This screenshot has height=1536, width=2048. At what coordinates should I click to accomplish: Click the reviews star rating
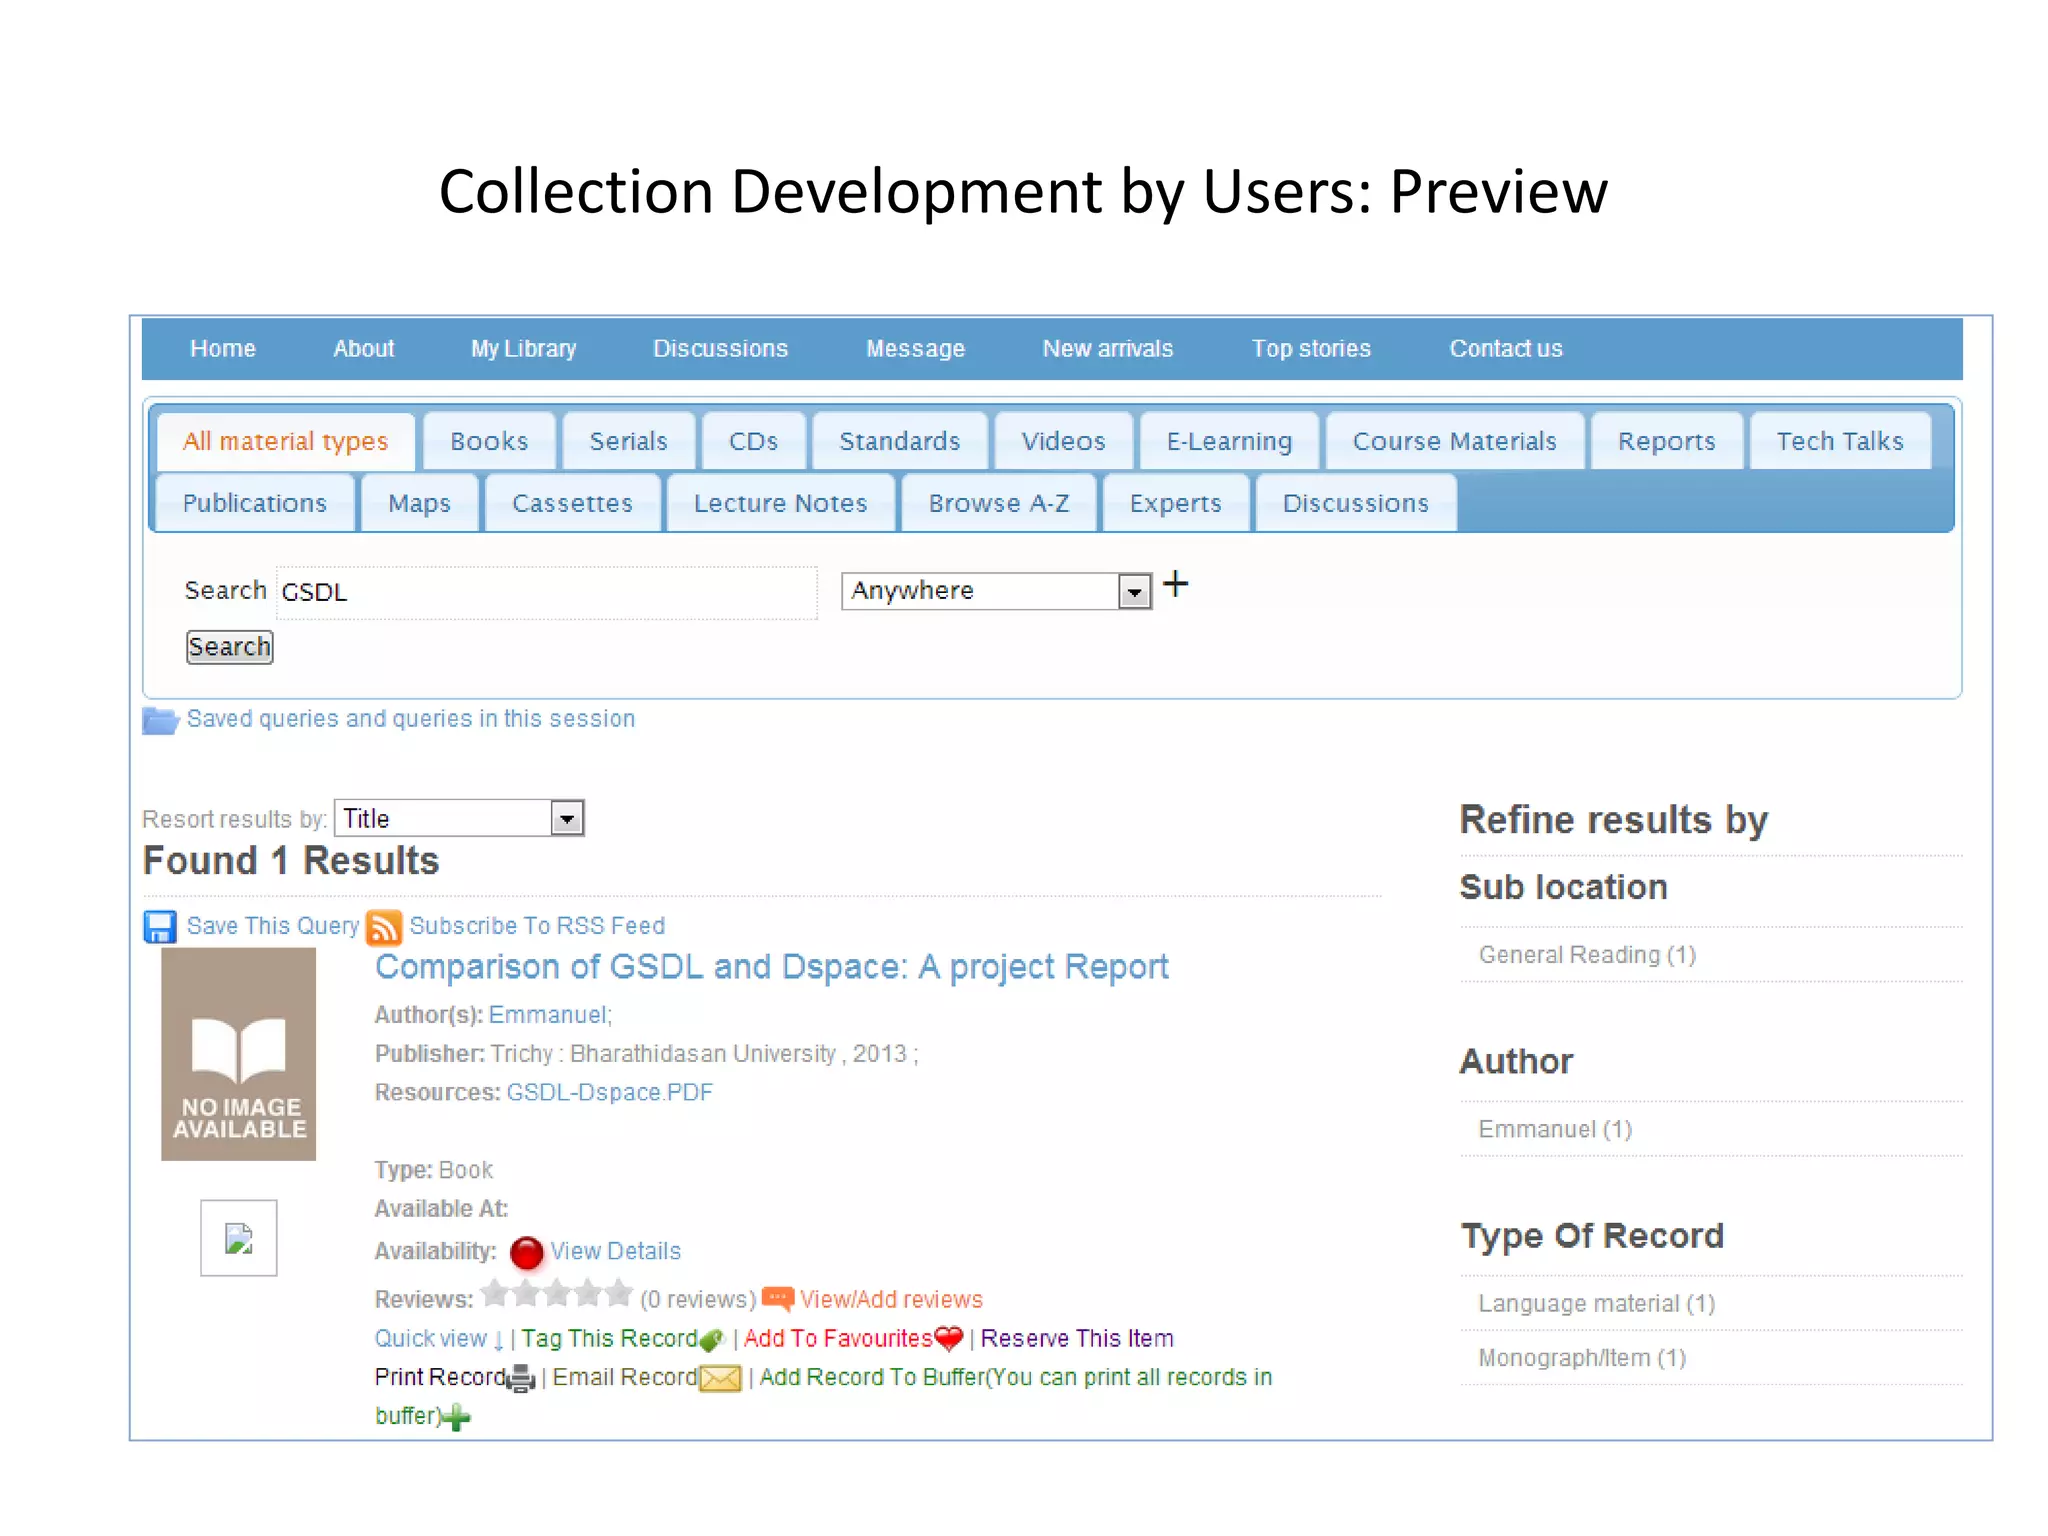click(556, 1294)
